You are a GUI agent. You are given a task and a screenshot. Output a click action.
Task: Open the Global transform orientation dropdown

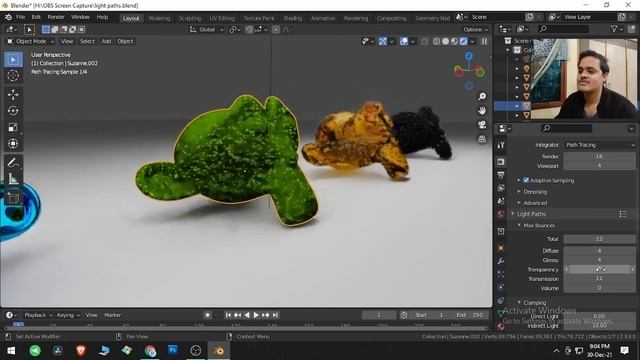[x=207, y=29]
